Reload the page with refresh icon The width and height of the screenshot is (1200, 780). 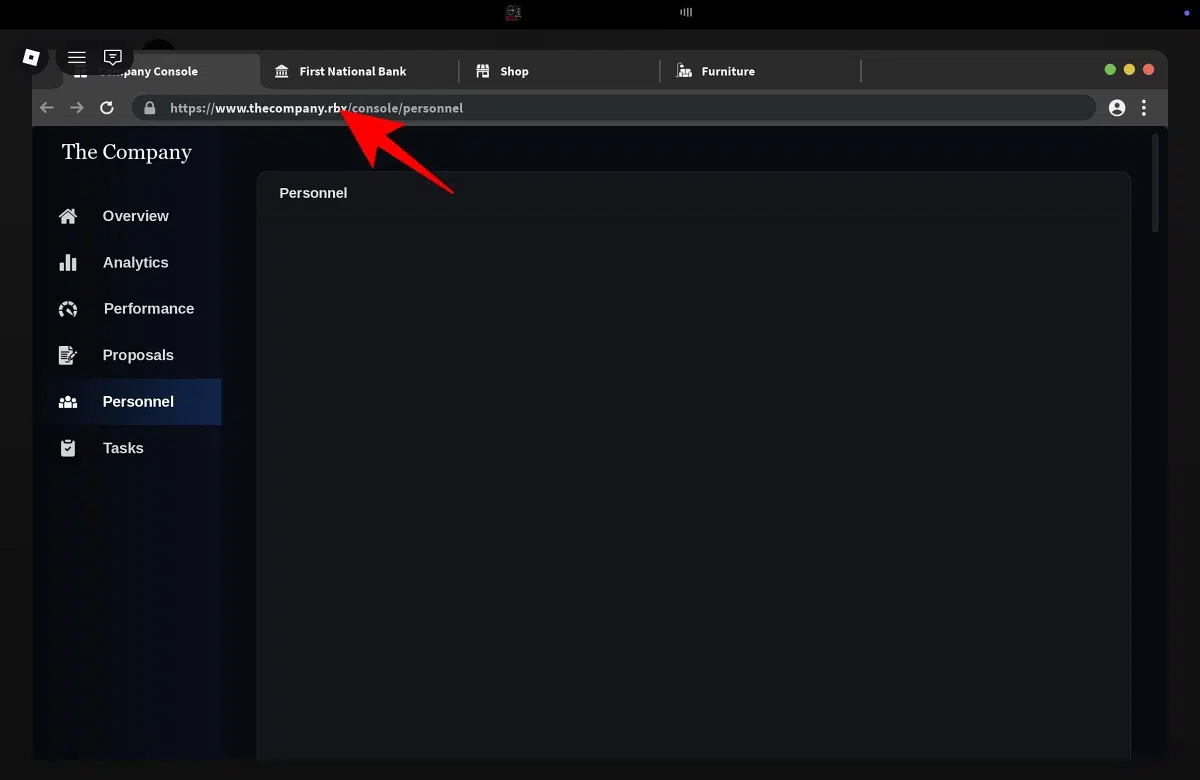(107, 107)
